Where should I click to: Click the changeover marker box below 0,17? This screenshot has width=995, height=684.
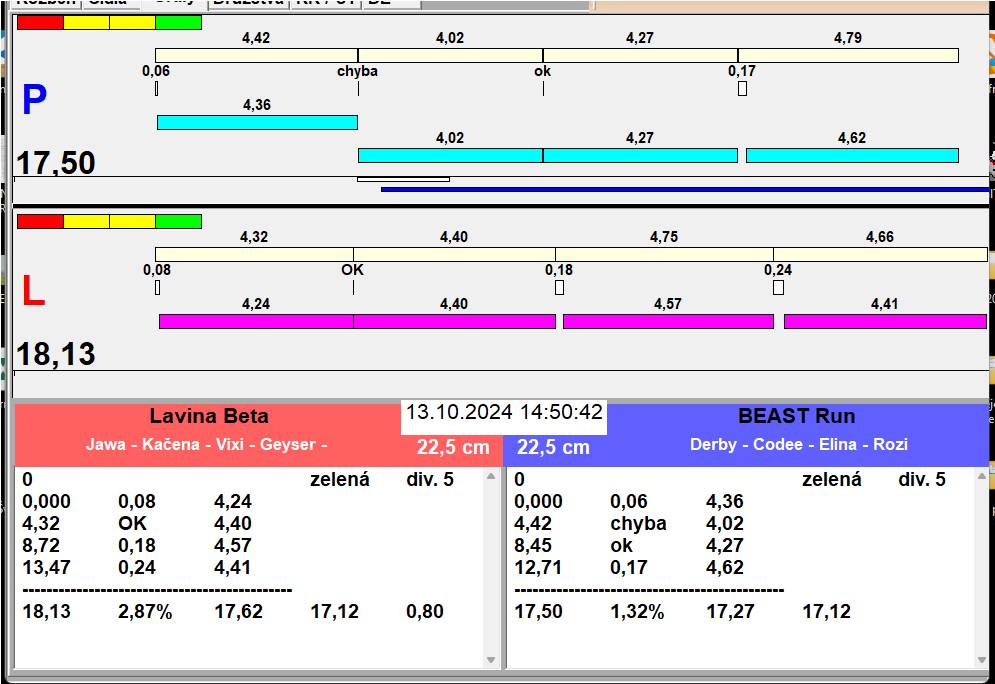(742, 89)
